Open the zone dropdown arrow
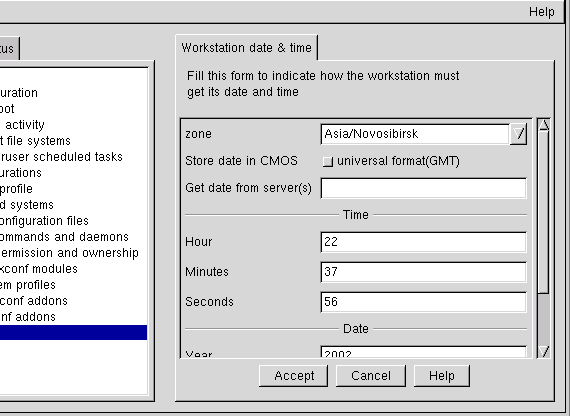Image resolution: width=570 pixels, height=416 pixels. coord(518,134)
